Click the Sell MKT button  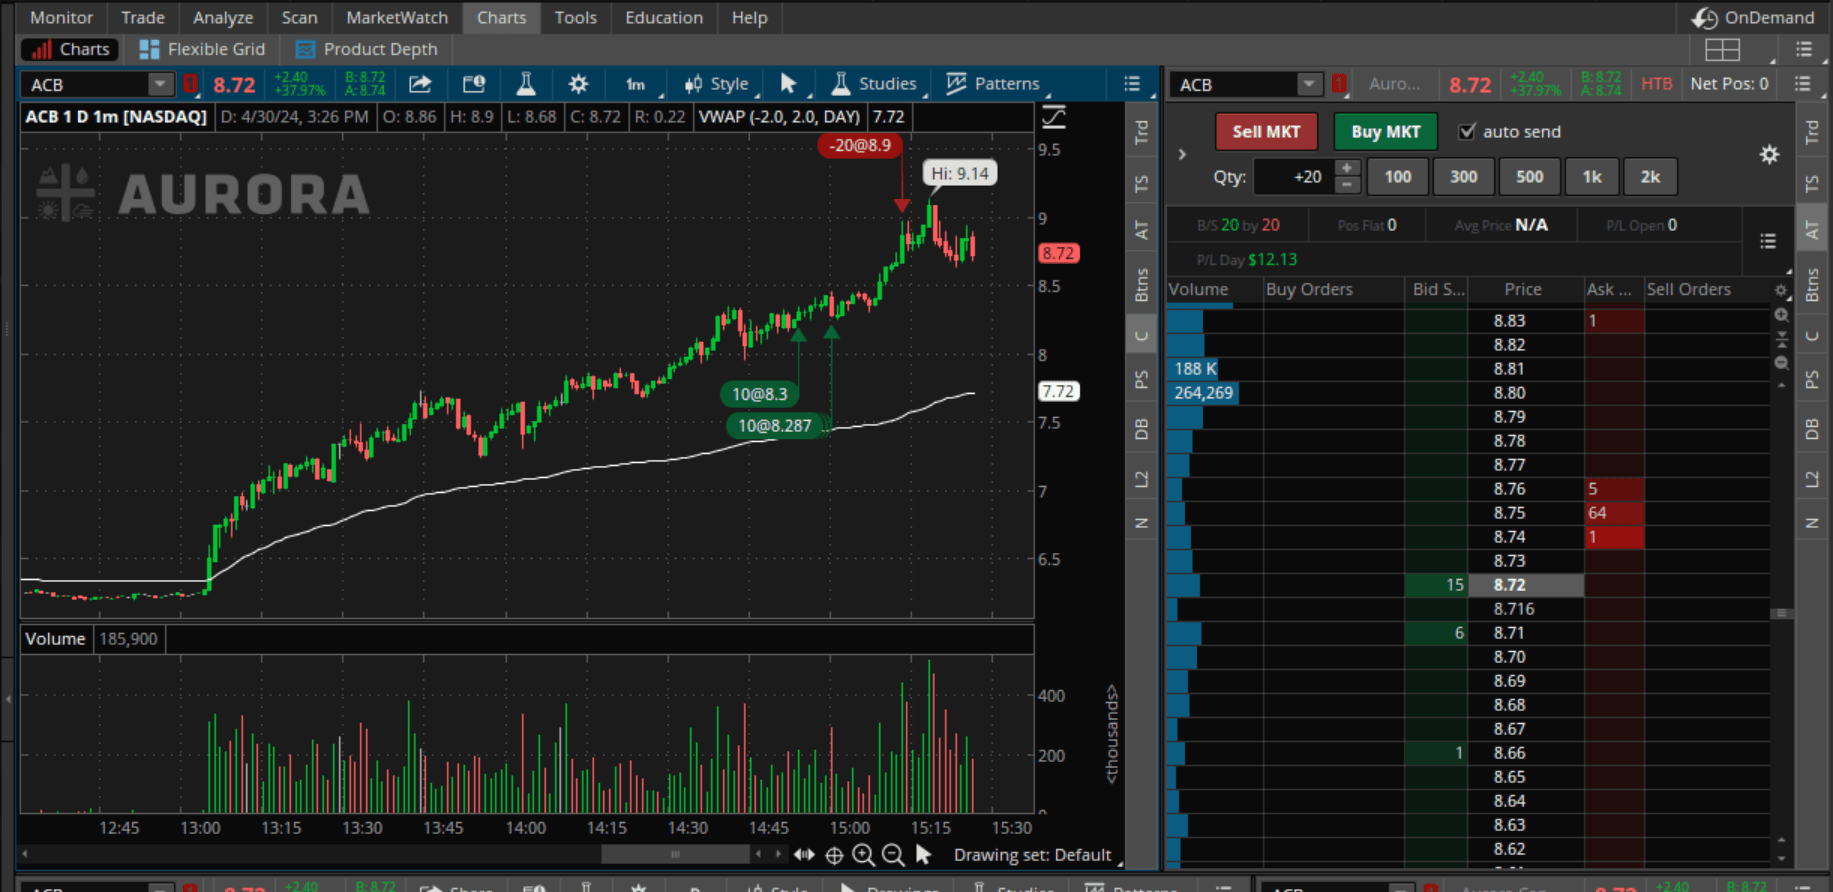[x=1266, y=131]
